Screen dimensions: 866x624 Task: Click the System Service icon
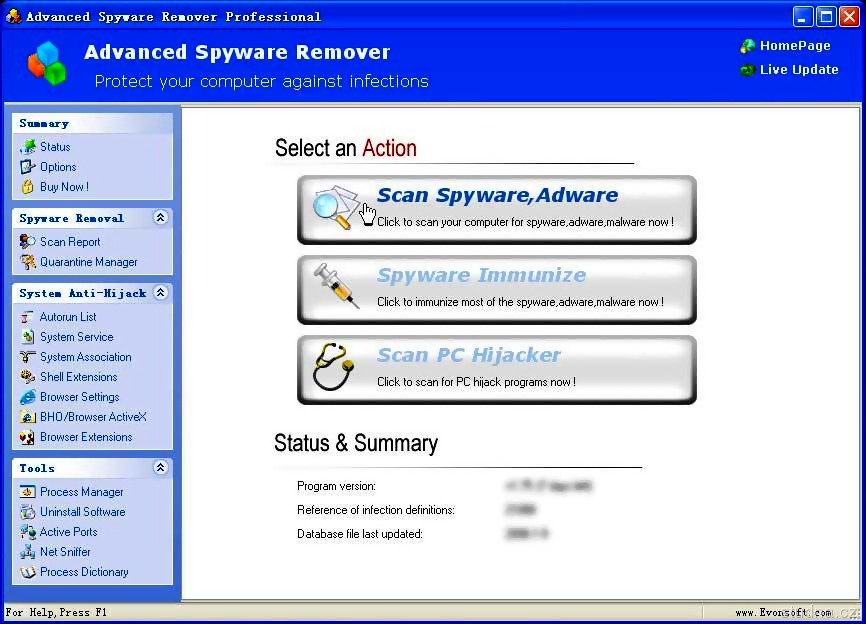(28, 337)
